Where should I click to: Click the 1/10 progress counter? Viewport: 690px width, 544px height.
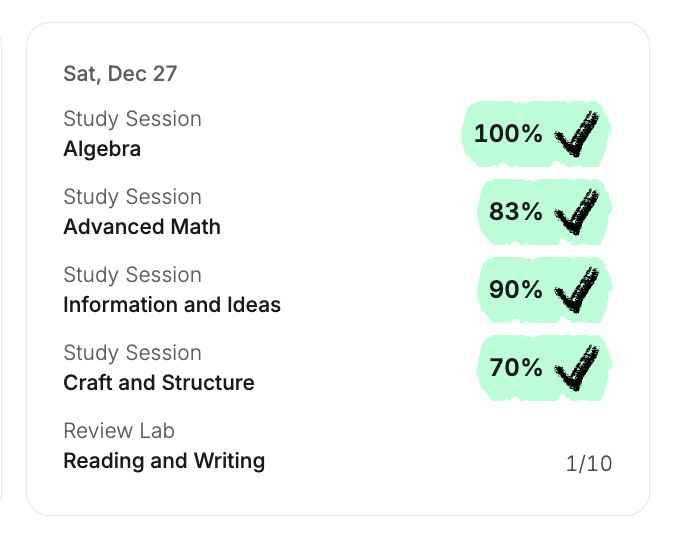(x=588, y=463)
